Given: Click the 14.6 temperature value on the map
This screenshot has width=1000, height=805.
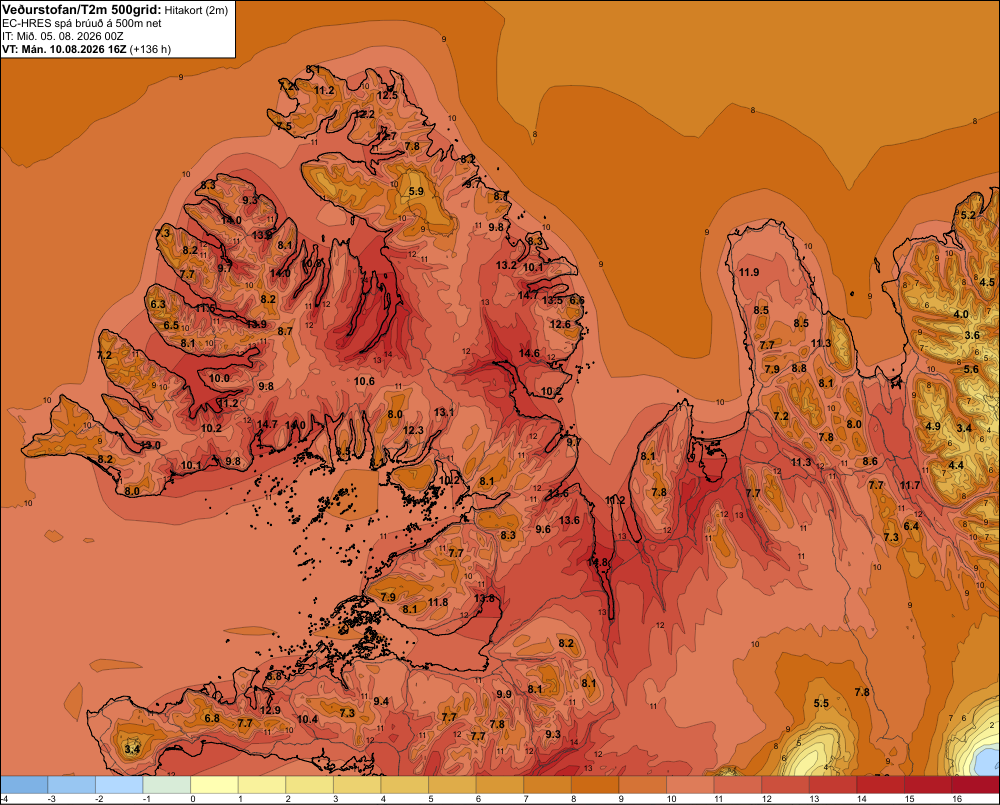Looking at the screenshot, I should [529, 353].
